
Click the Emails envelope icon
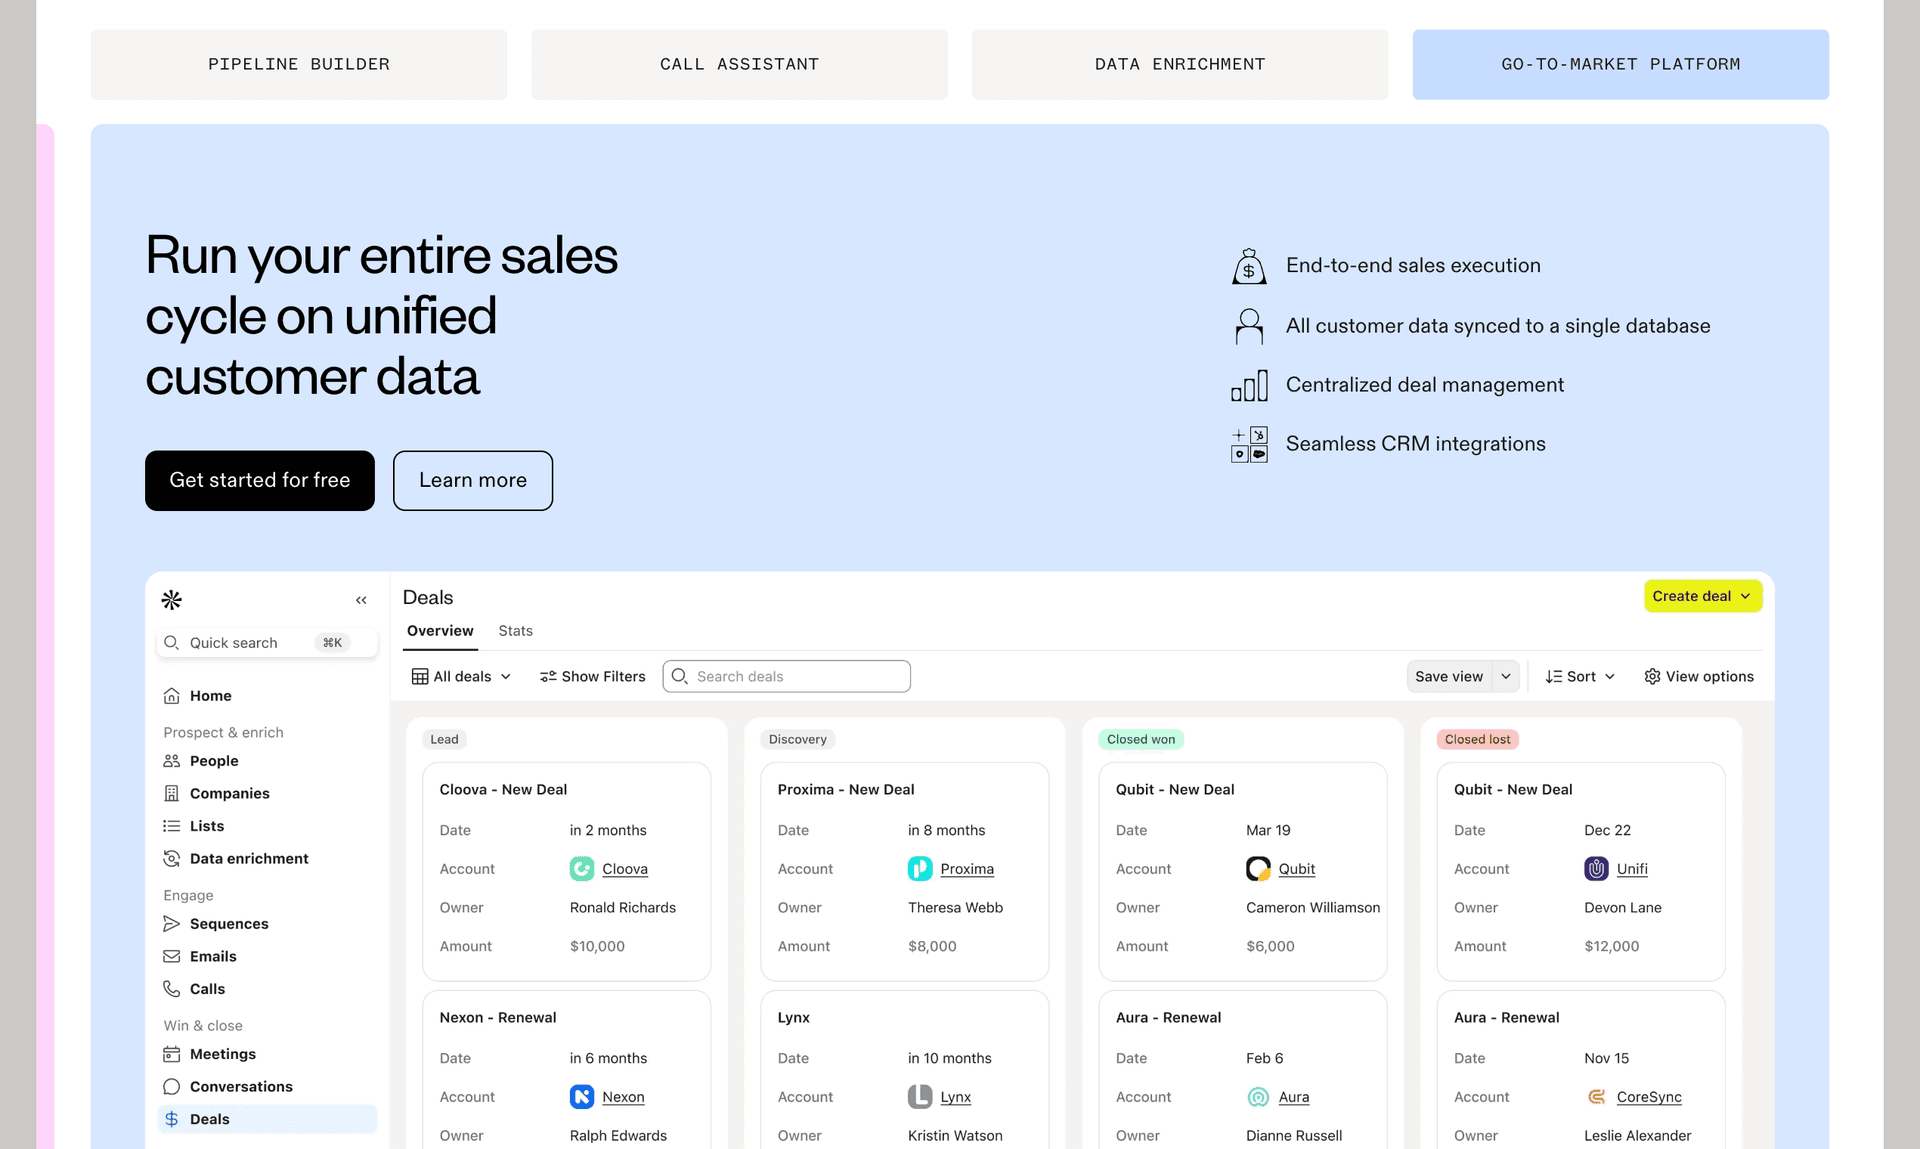(172, 957)
